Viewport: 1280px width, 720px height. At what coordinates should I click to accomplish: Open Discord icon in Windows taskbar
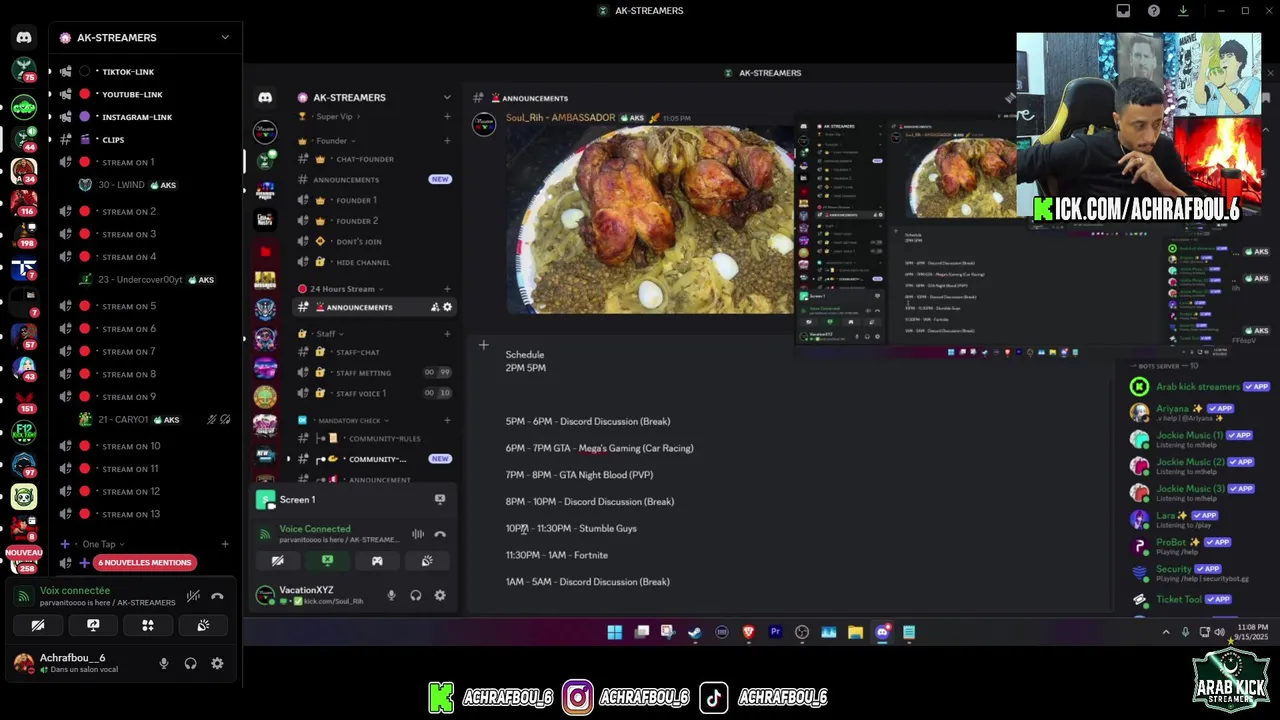882,632
